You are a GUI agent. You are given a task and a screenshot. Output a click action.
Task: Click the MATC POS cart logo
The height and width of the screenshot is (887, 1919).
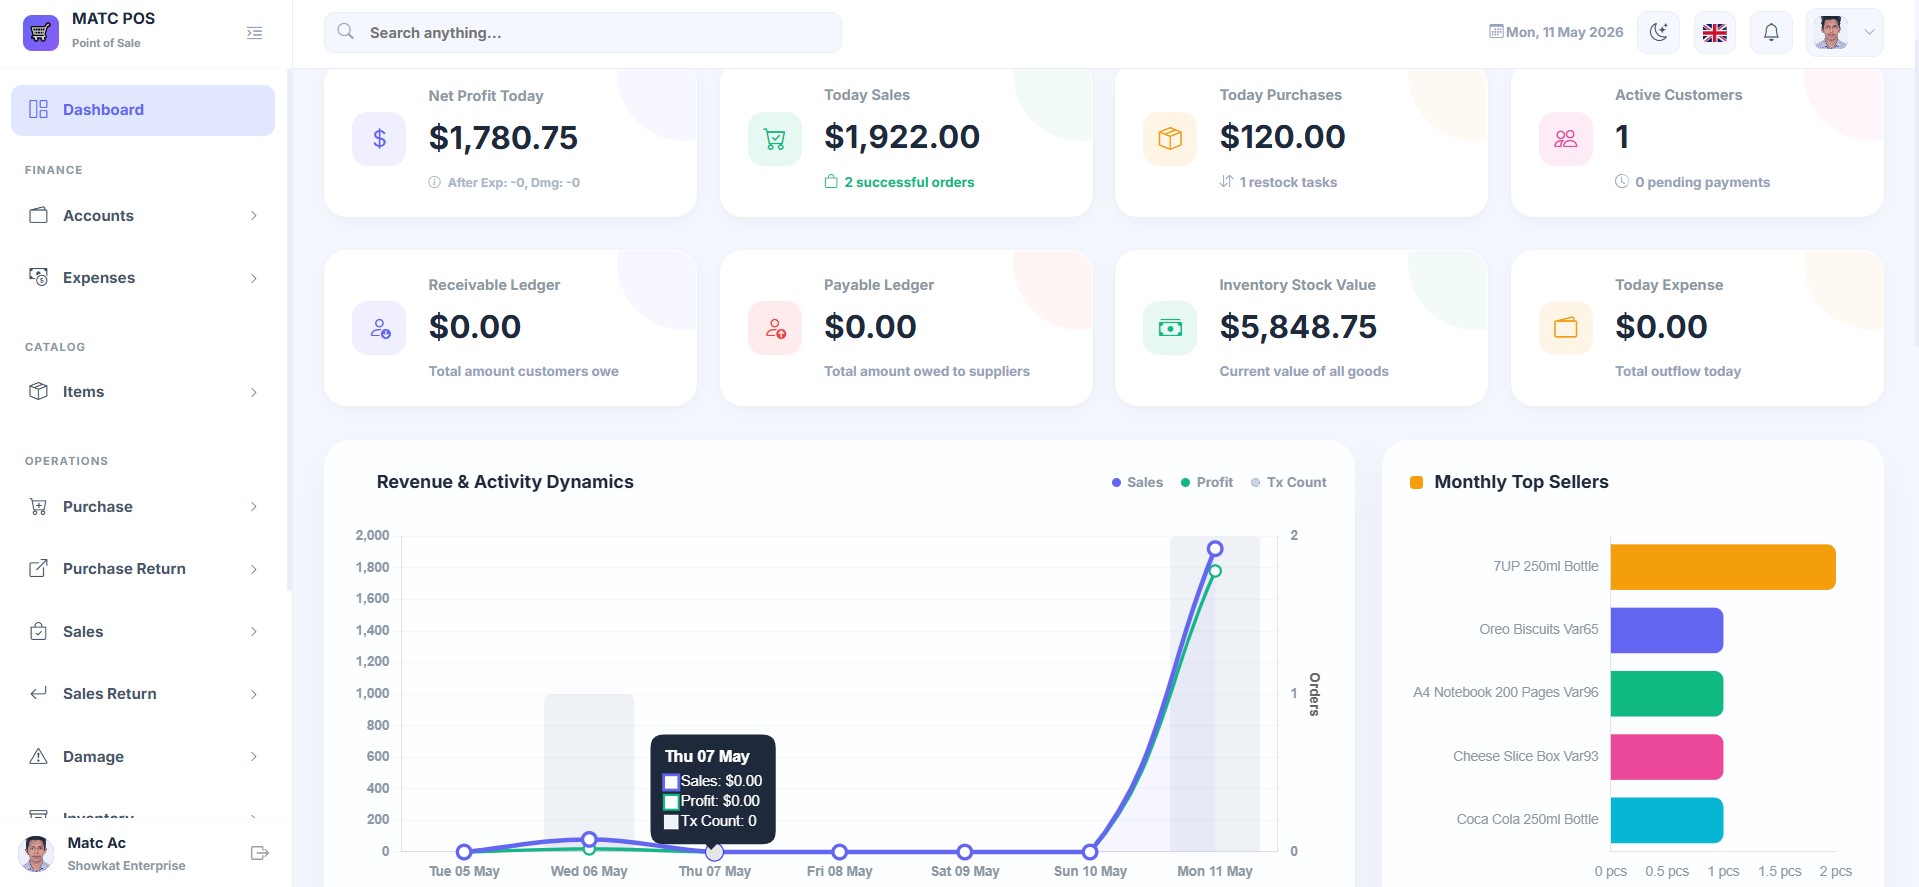[40, 33]
